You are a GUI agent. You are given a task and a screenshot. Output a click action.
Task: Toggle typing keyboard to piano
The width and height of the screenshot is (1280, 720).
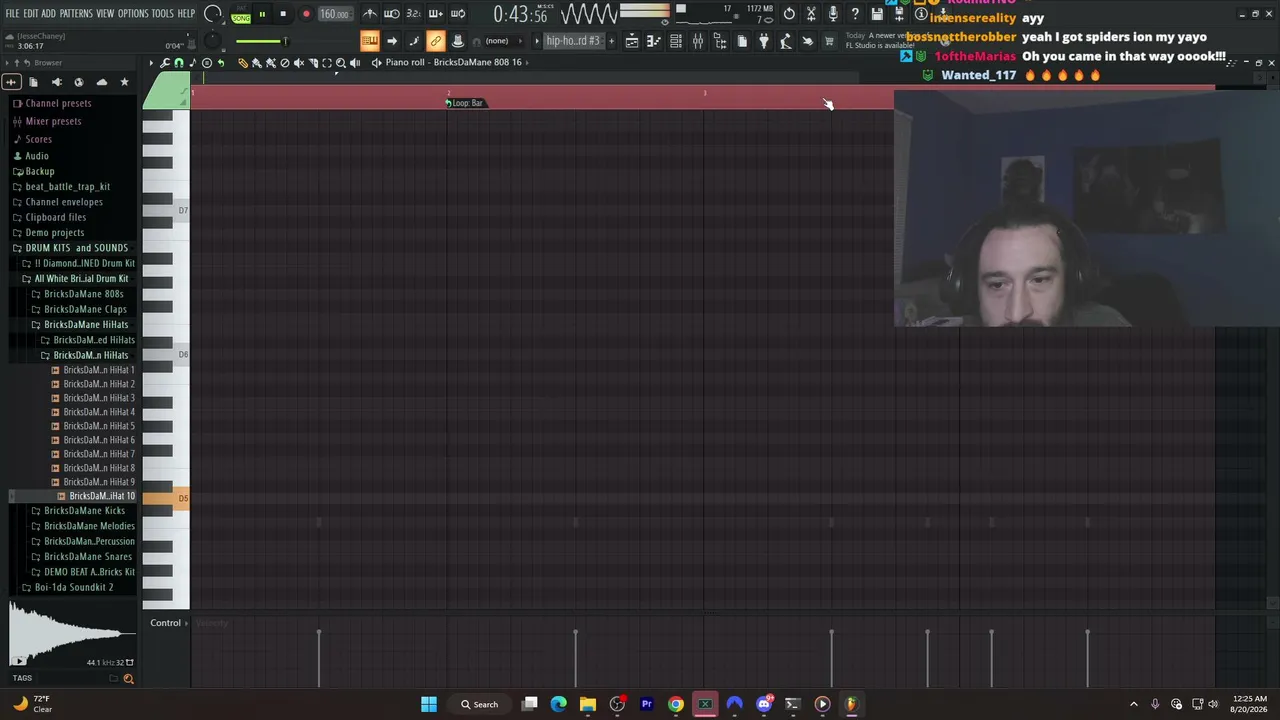pyautogui.click(x=370, y=41)
